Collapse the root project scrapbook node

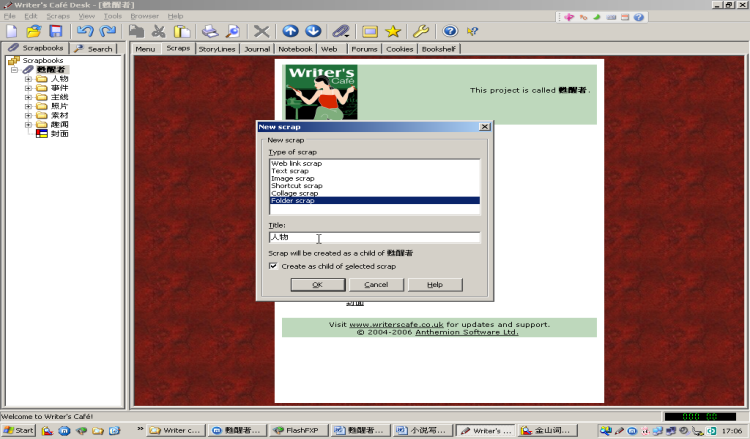pos(14,70)
